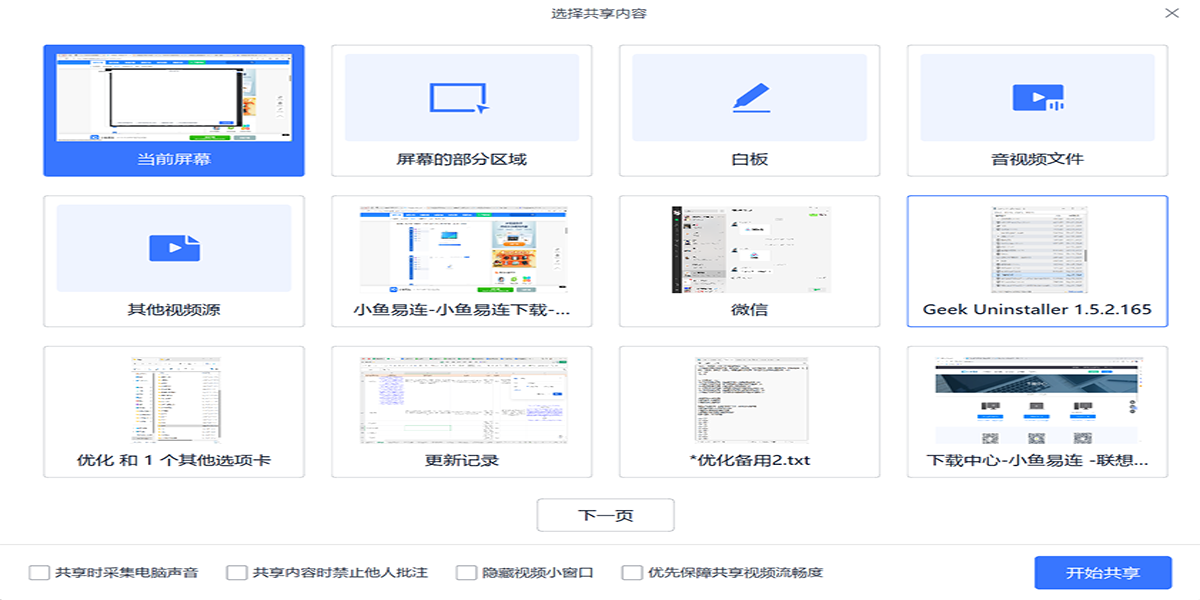The width and height of the screenshot is (1200, 600).
Task: Pick the other video source icon
Action: click(174, 248)
